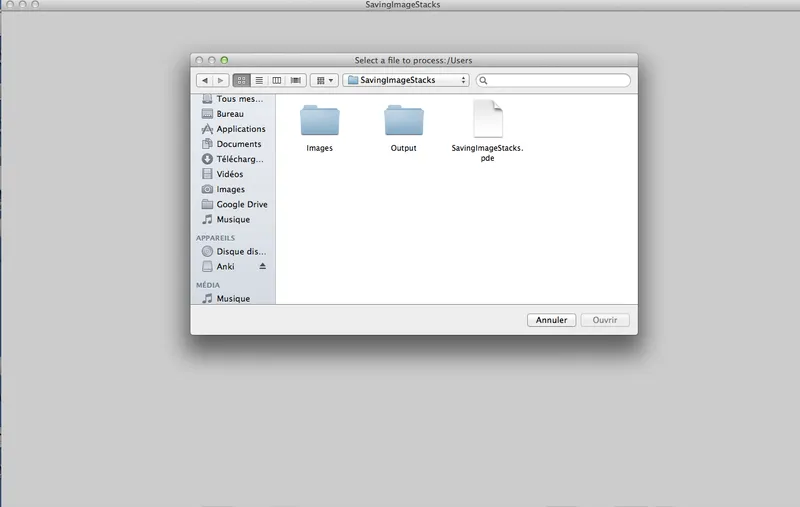800x507 pixels.
Task: Switch to column view
Action: tap(277, 80)
